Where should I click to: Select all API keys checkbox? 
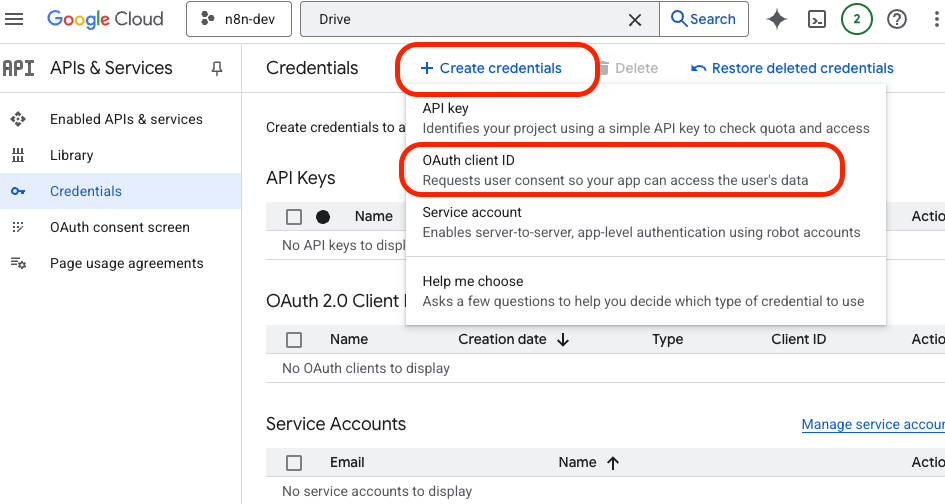point(294,217)
